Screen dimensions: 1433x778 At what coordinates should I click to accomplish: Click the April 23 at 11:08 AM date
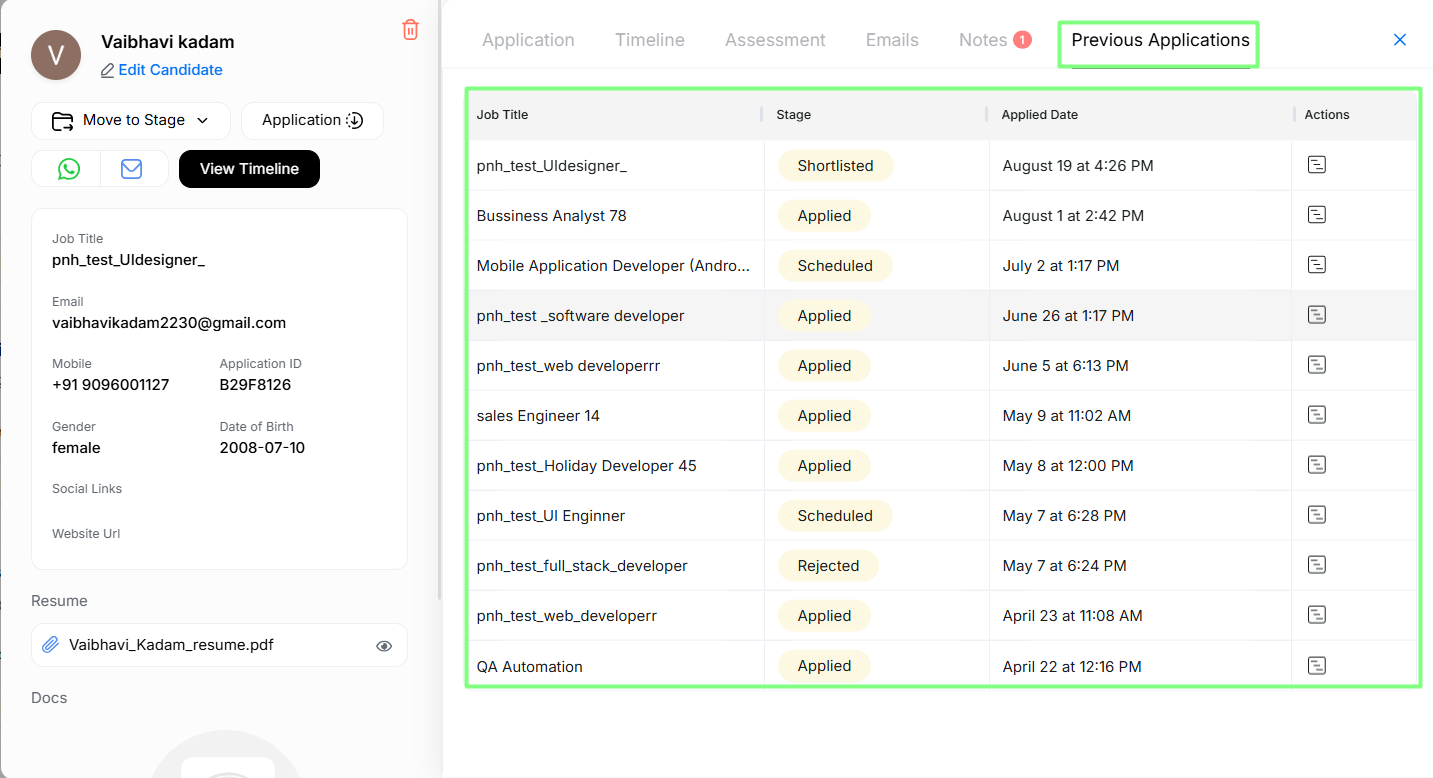(x=1073, y=616)
